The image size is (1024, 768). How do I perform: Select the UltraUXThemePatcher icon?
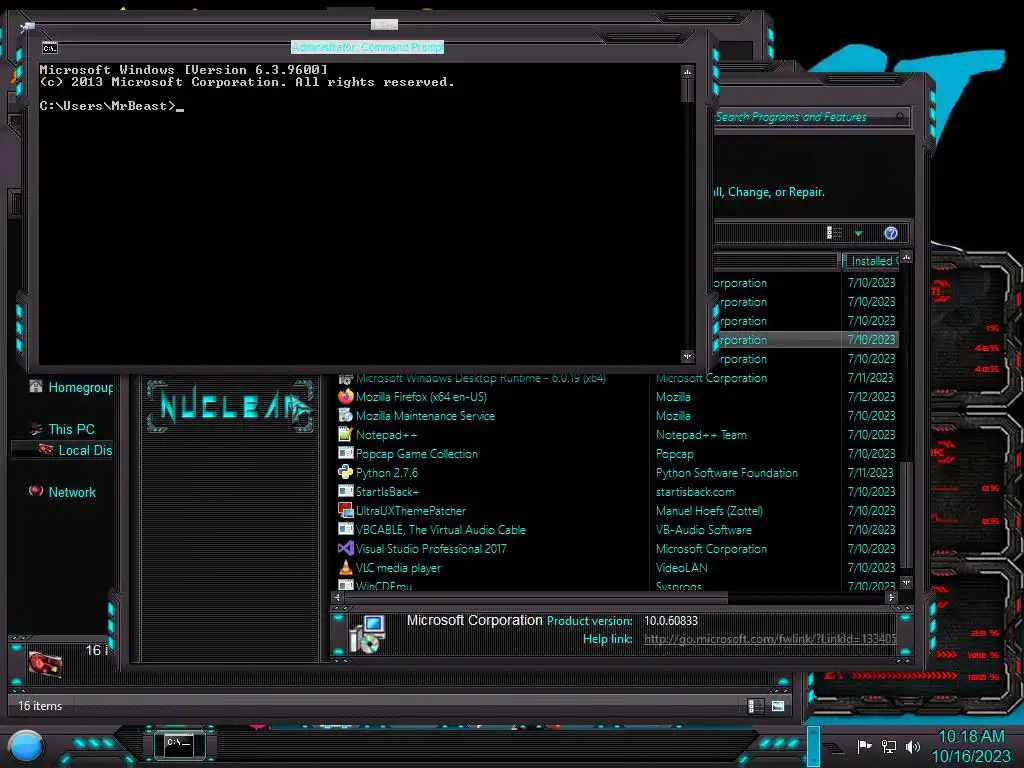pos(345,510)
